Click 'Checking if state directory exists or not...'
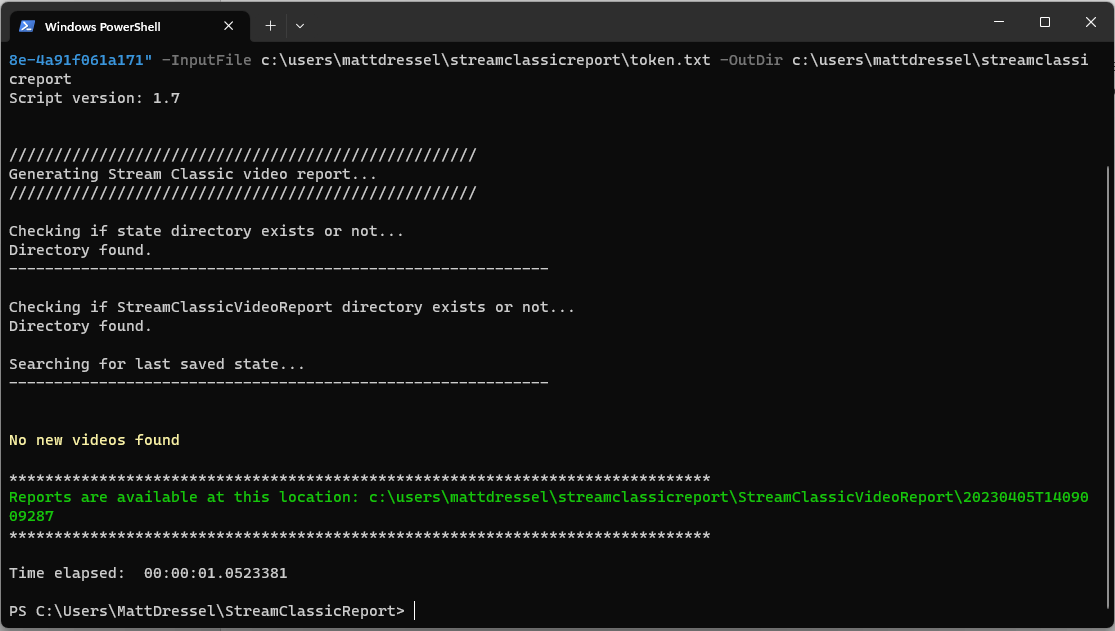Image resolution: width=1115 pixels, height=631 pixels. point(206,231)
